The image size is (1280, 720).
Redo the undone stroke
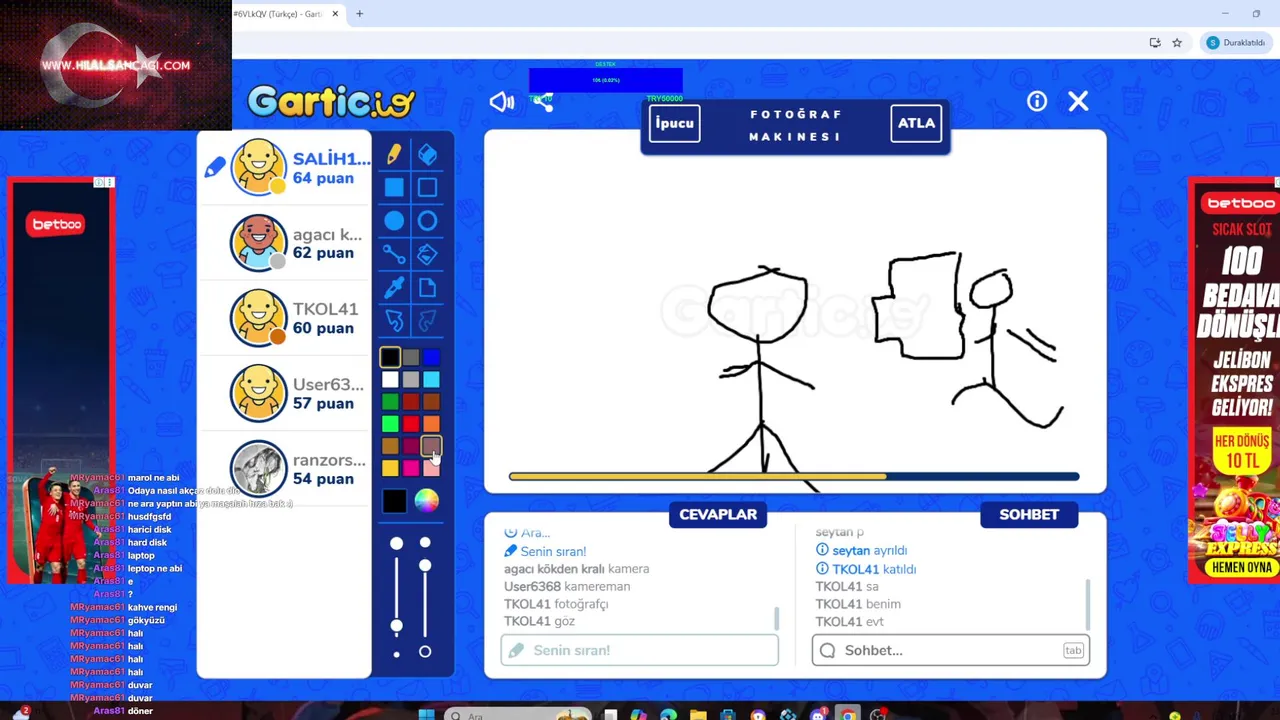pos(427,321)
